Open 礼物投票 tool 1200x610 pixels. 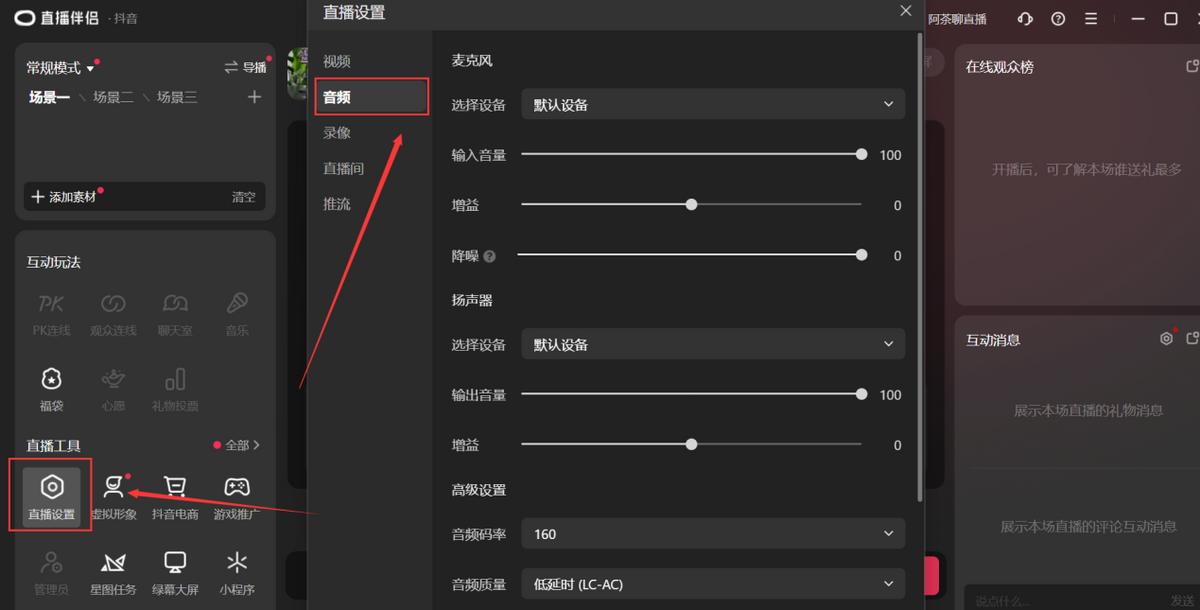[x=175, y=388]
